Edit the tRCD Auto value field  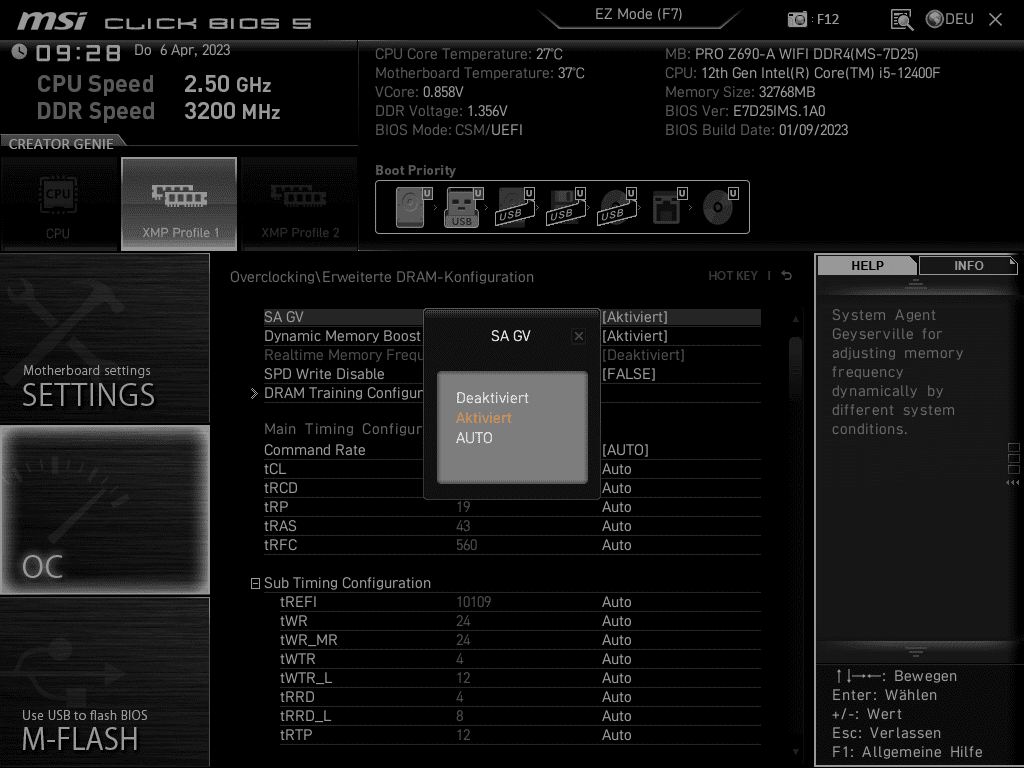coord(616,488)
